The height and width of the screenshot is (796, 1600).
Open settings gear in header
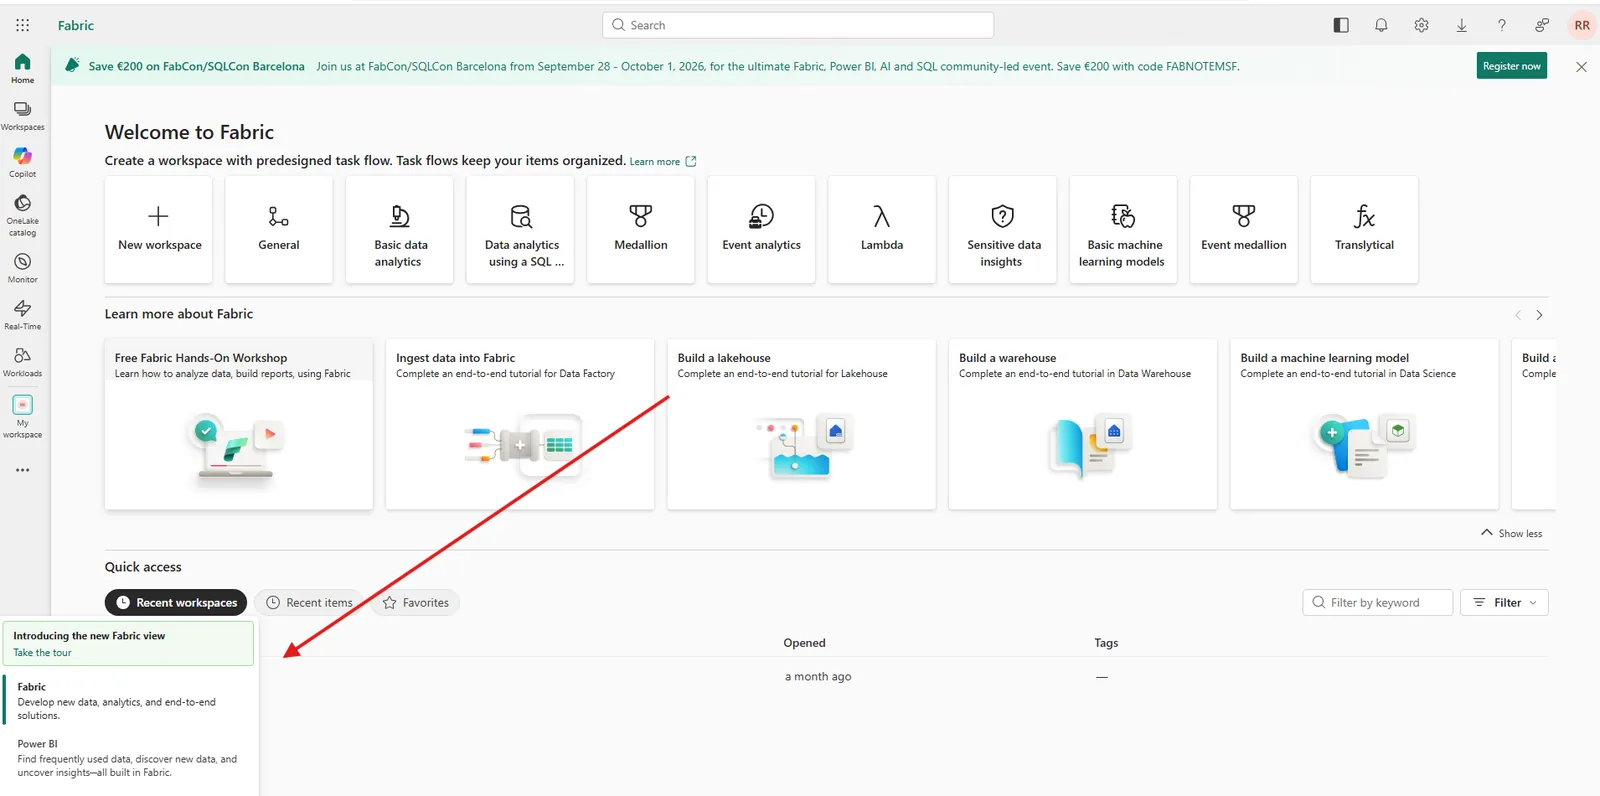[x=1421, y=25]
